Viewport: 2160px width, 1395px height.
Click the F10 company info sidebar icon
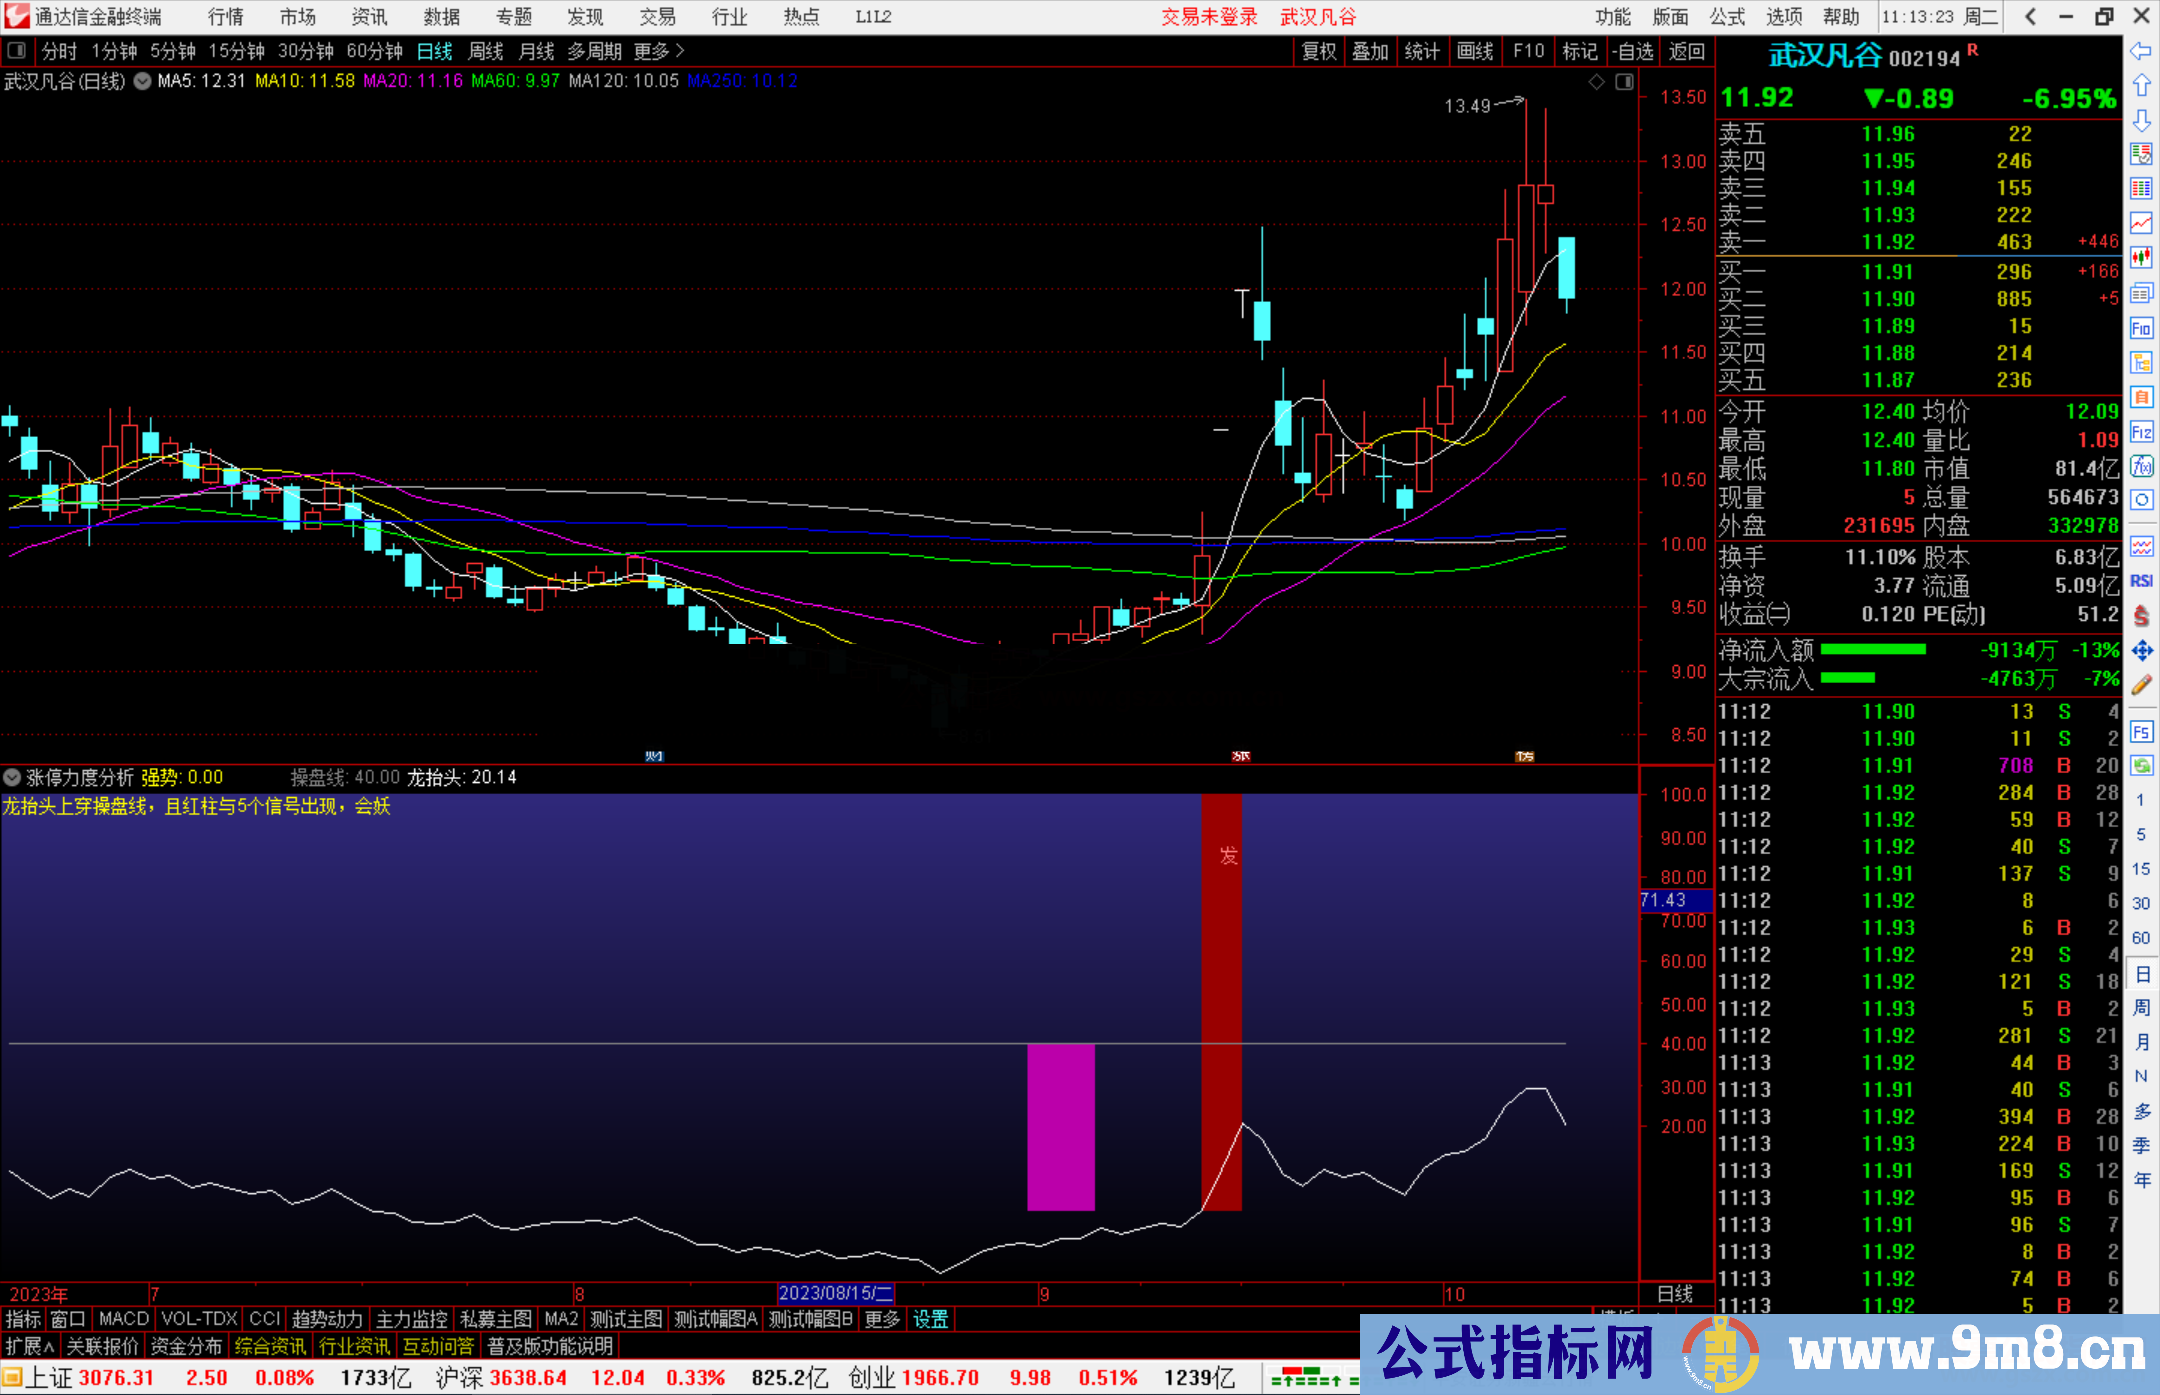pos(2141,328)
